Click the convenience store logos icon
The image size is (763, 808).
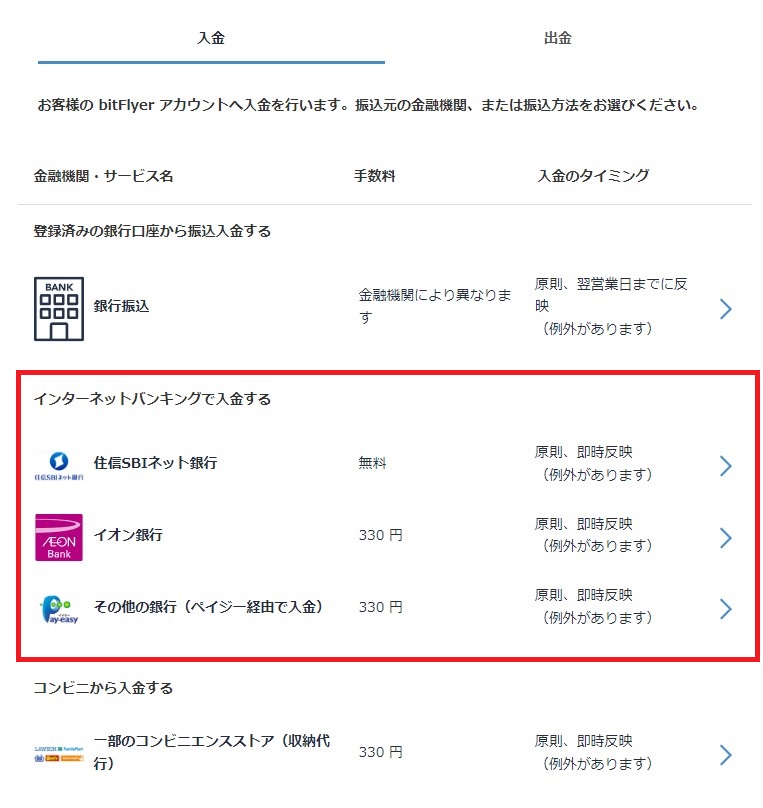pyautogui.click(x=59, y=753)
